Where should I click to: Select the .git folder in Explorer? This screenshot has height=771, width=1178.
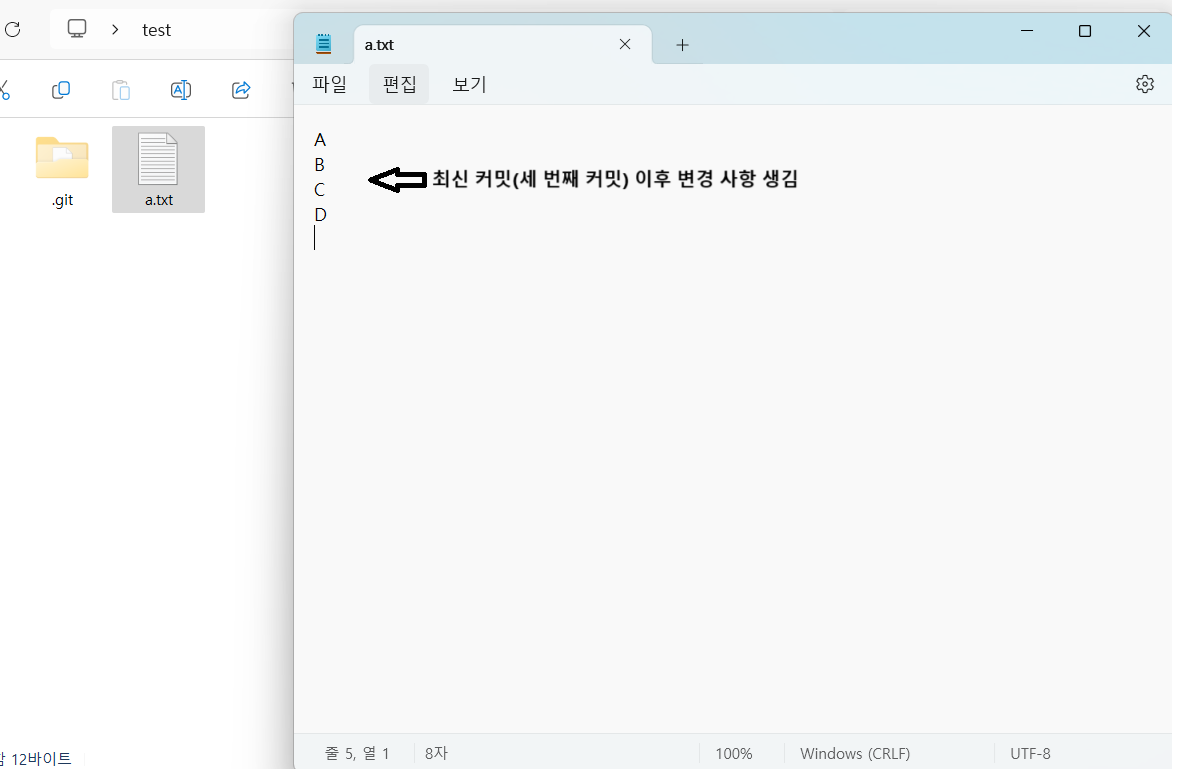pos(62,170)
